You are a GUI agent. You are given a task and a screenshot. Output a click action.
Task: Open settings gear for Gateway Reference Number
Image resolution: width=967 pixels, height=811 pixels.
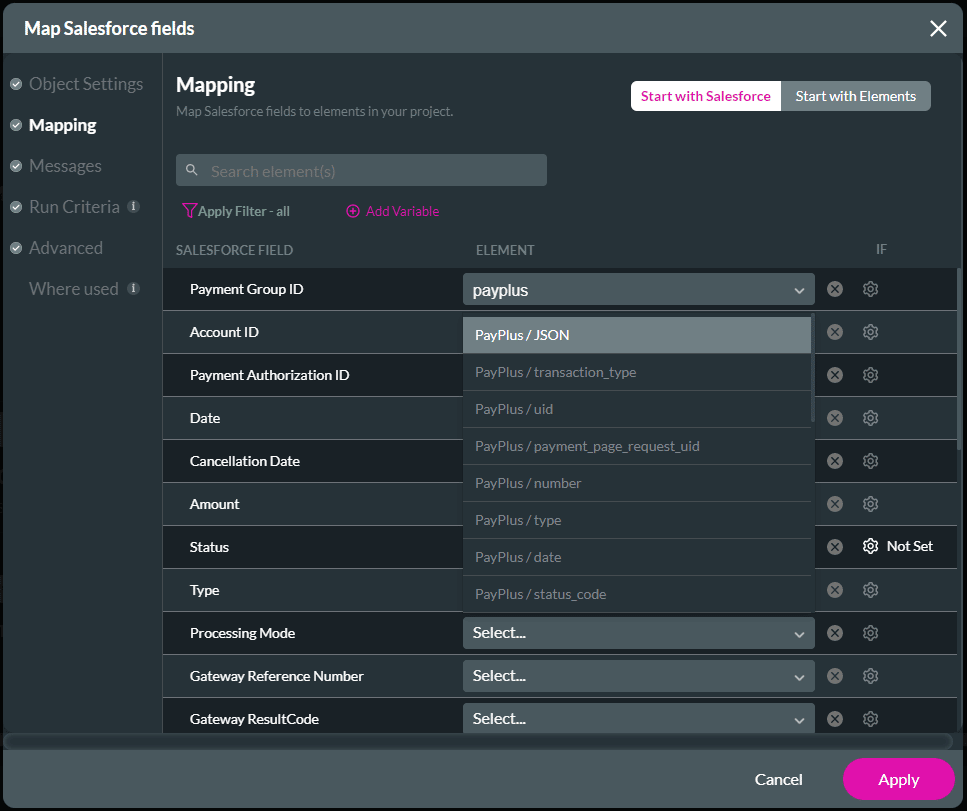click(x=870, y=676)
